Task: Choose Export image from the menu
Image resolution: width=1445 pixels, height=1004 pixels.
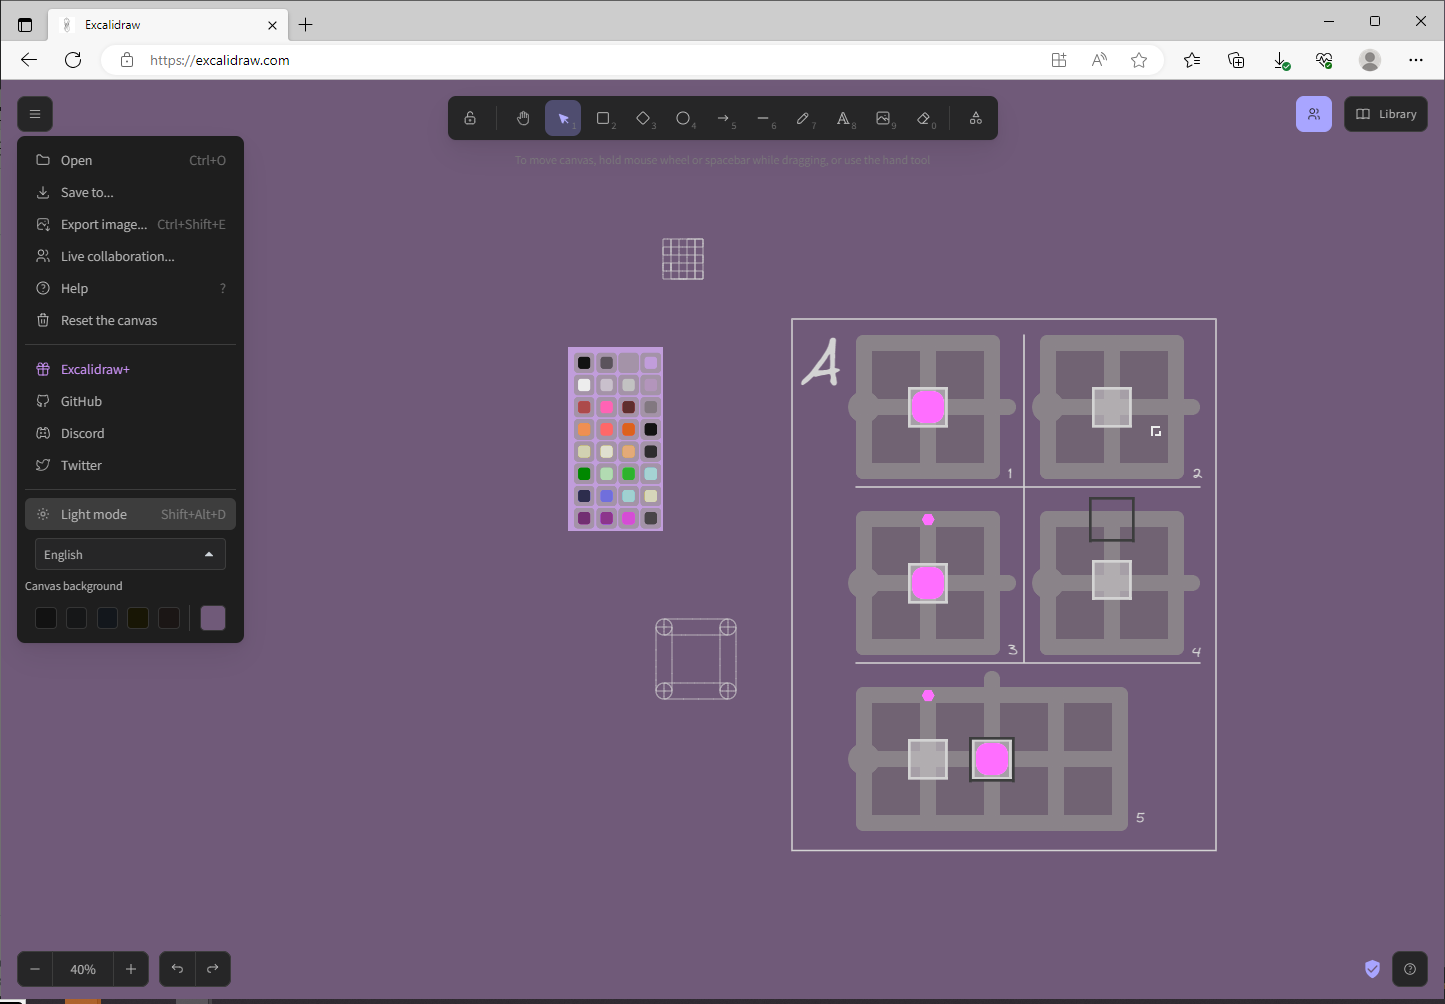Action: [x=102, y=223]
